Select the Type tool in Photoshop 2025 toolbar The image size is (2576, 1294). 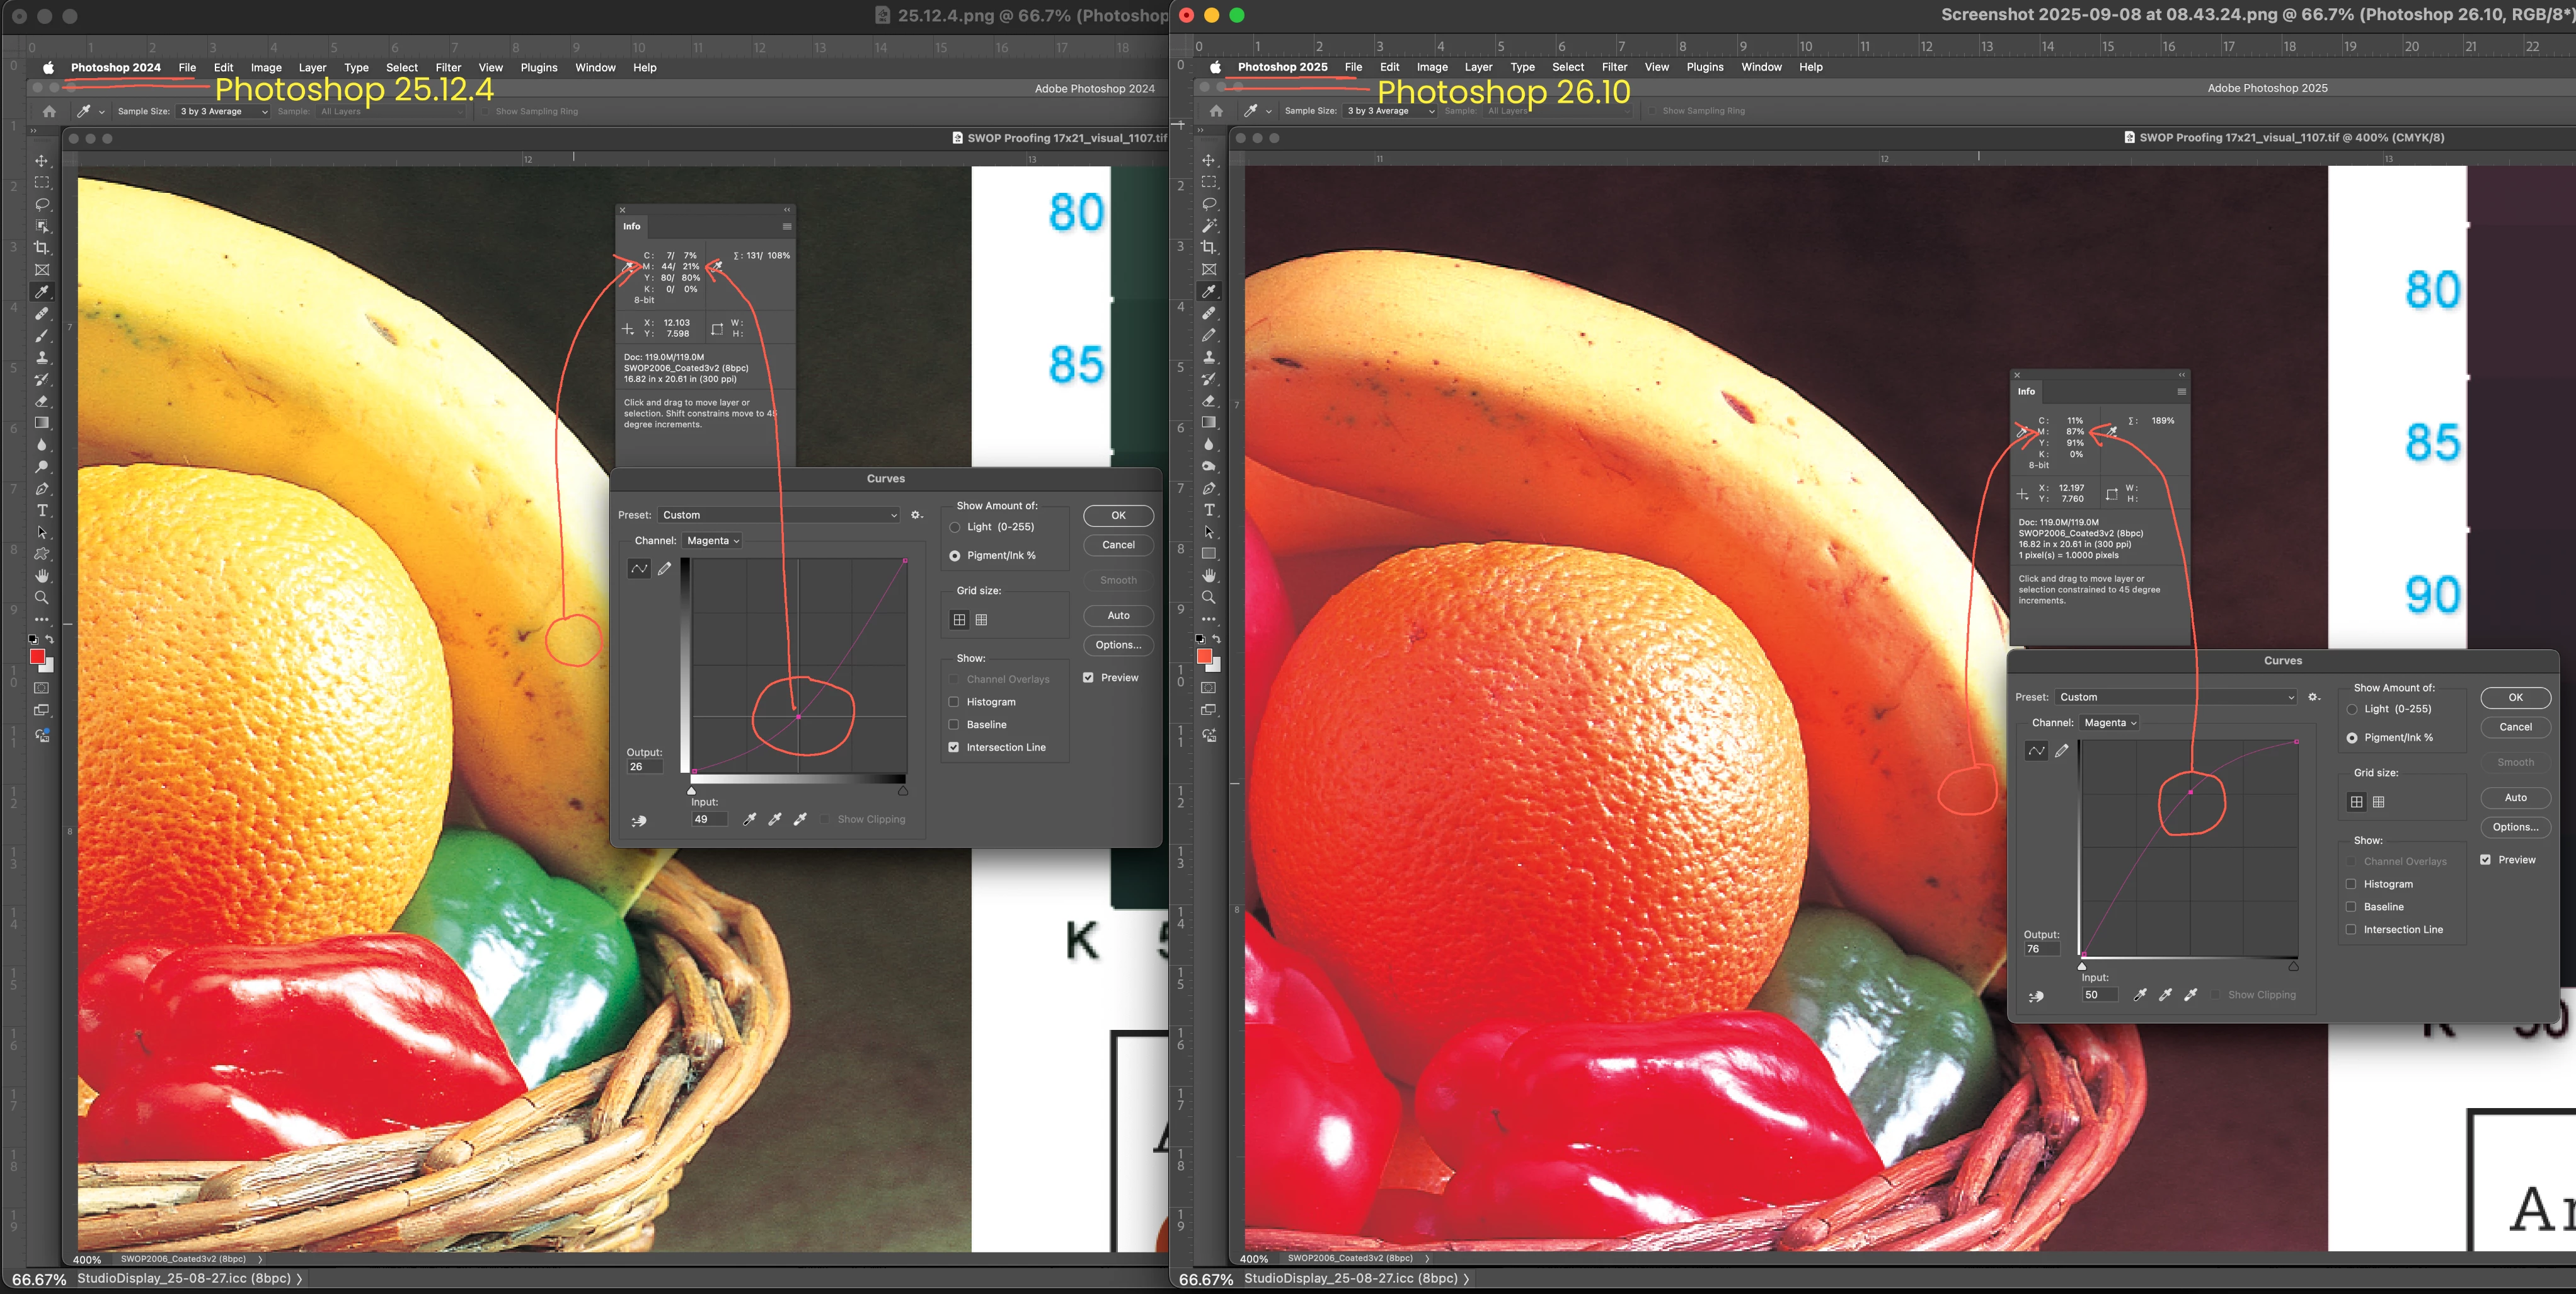pos(1209,510)
